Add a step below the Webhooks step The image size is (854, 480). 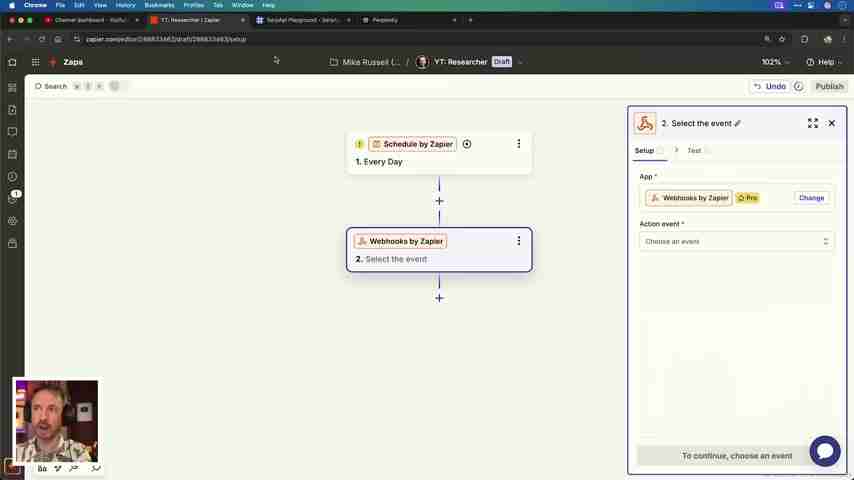(440, 298)
